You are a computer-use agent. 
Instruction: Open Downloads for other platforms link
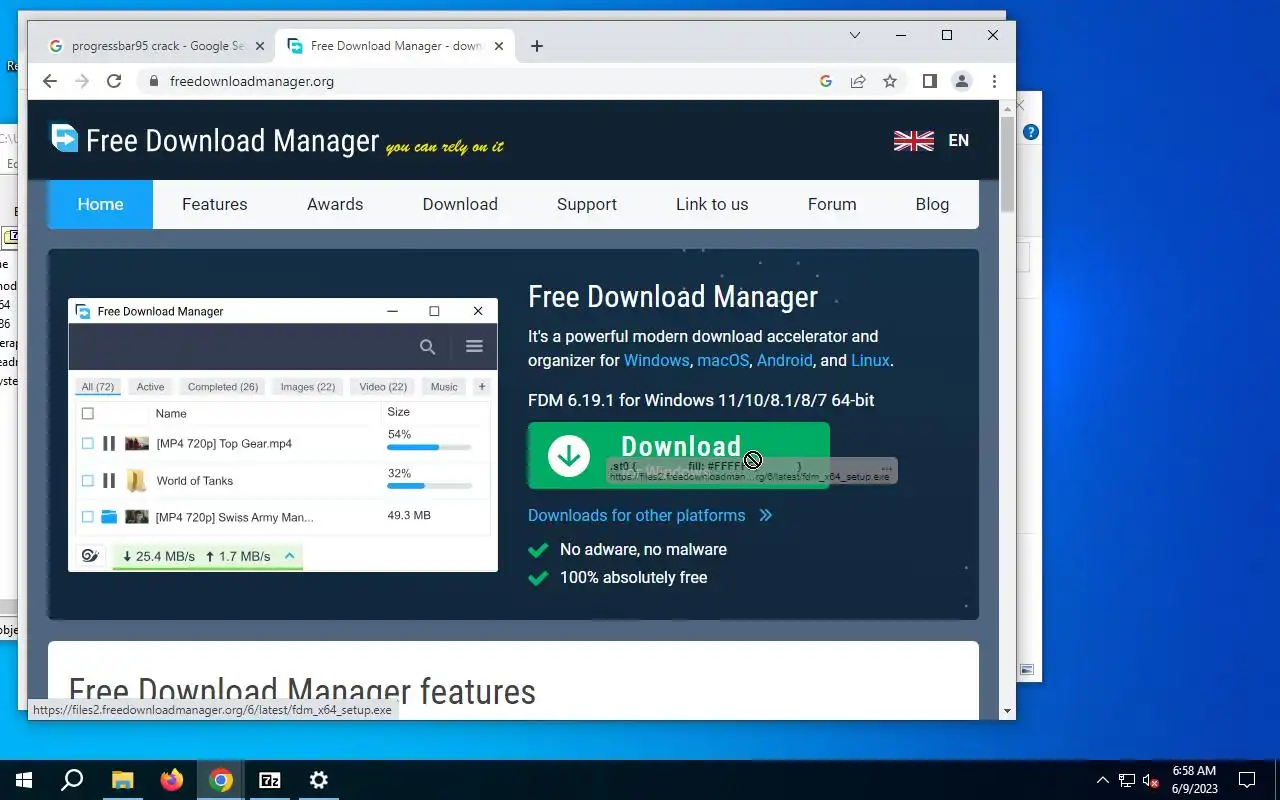pyautogui.click(x=636, y=516)
